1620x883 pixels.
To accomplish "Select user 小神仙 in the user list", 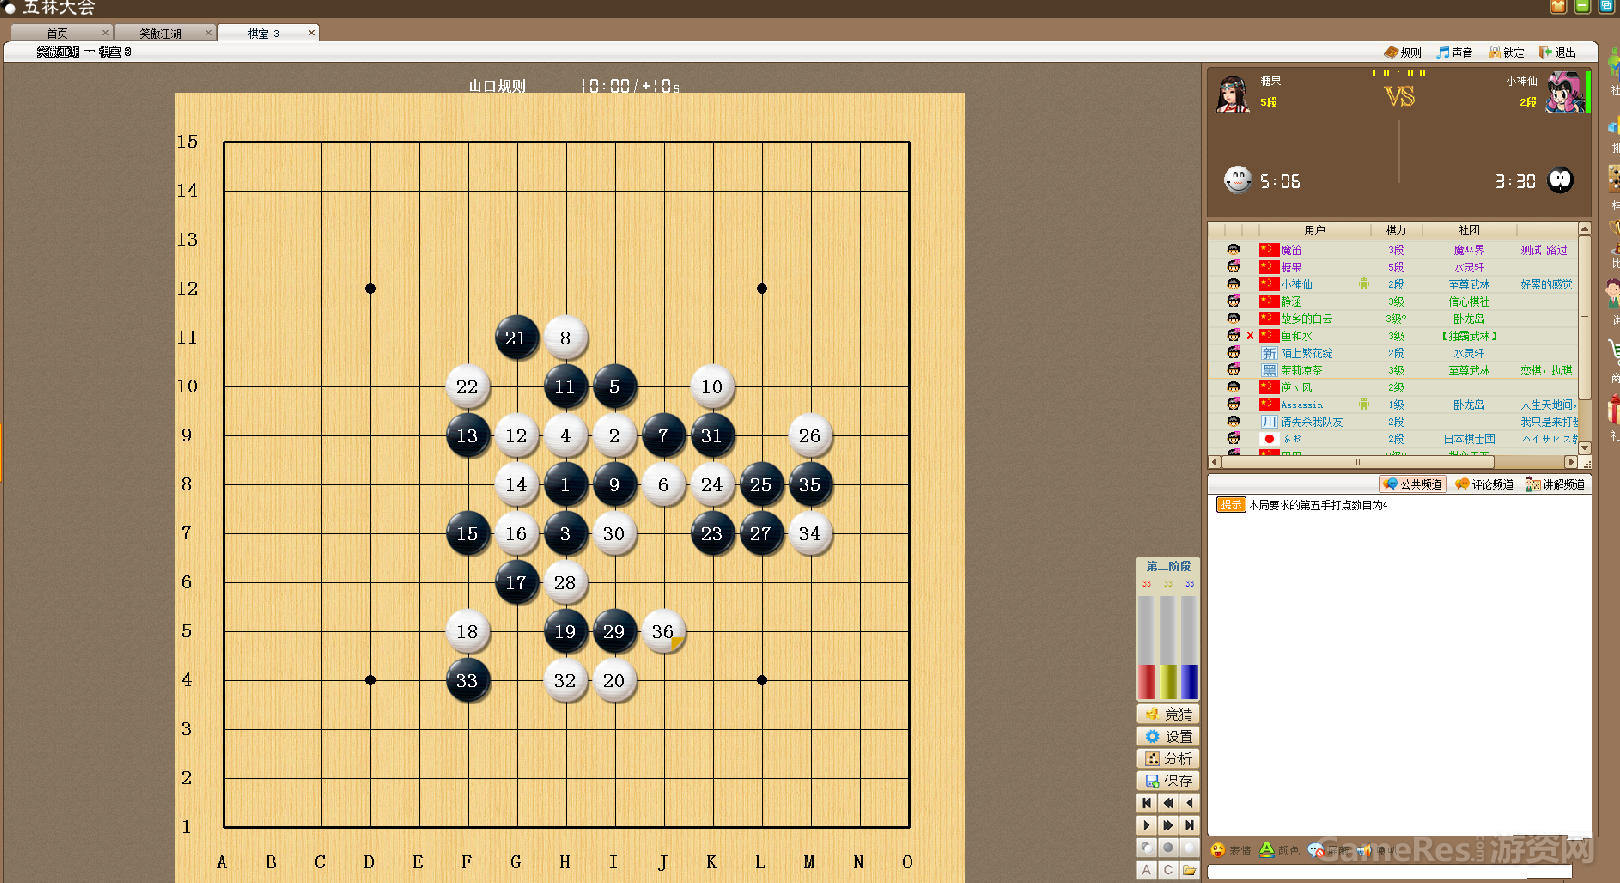I will pyautogui.click(x=1393, y=284).
